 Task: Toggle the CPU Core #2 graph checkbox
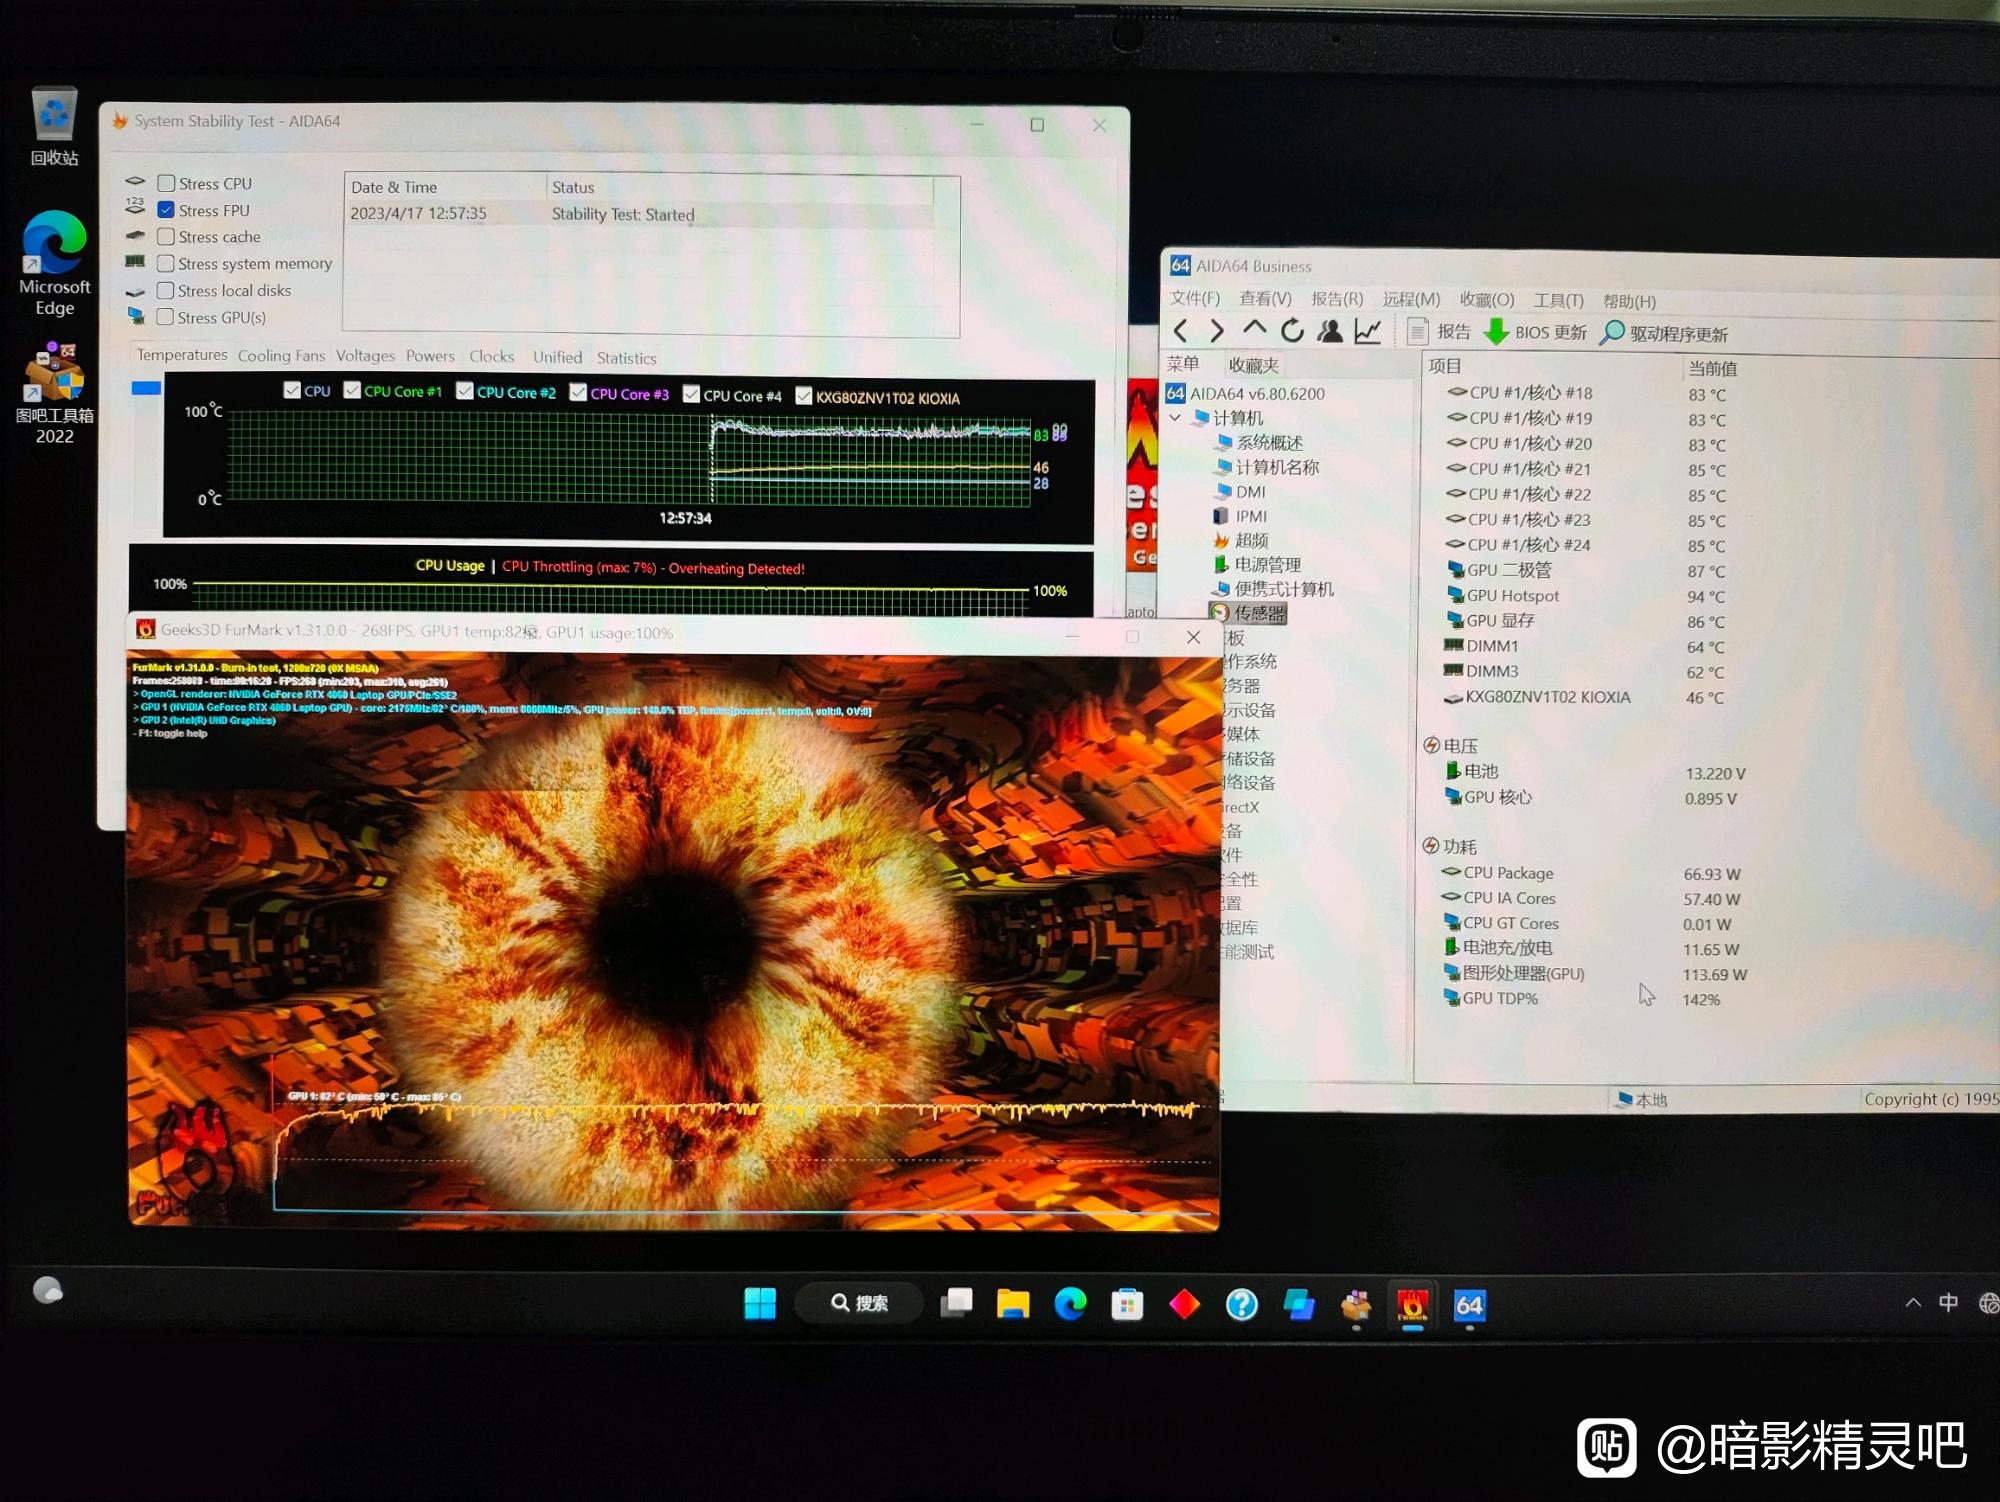click(465, 391)
